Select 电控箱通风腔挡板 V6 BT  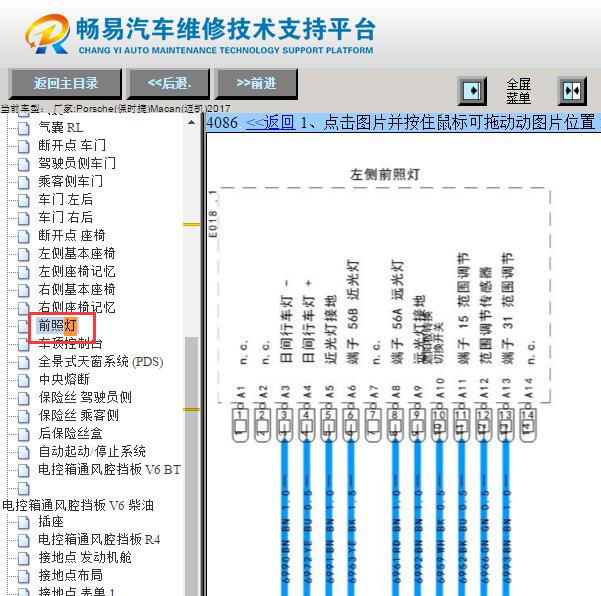[x=109, y=470]
